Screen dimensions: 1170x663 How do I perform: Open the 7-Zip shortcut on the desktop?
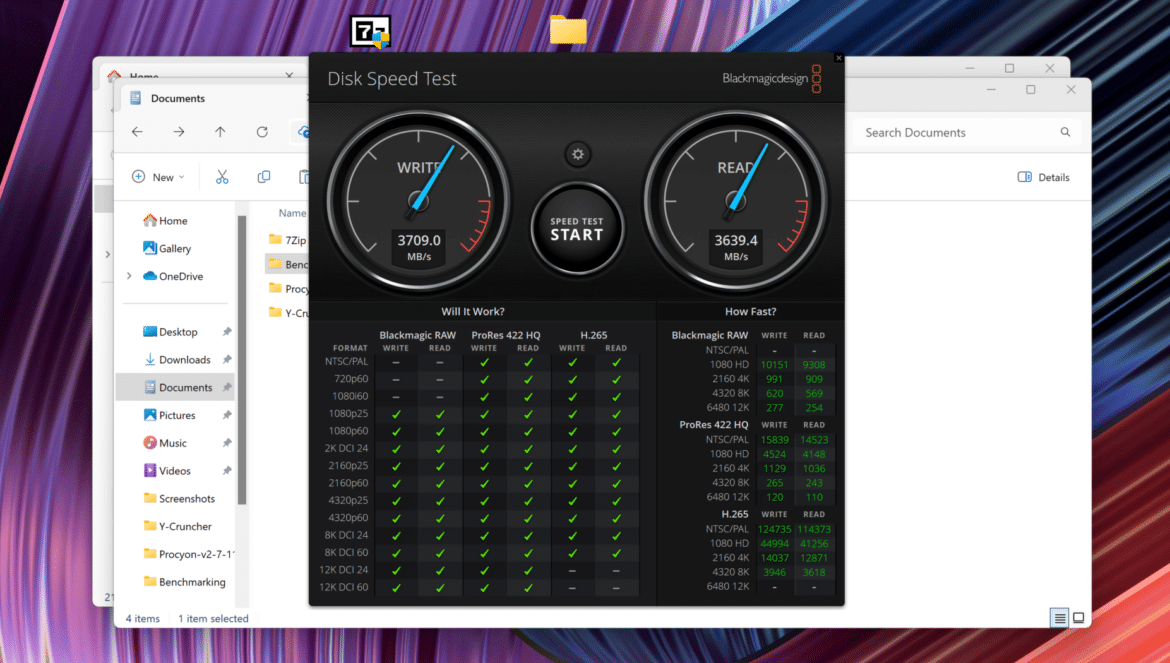point(370,31)
